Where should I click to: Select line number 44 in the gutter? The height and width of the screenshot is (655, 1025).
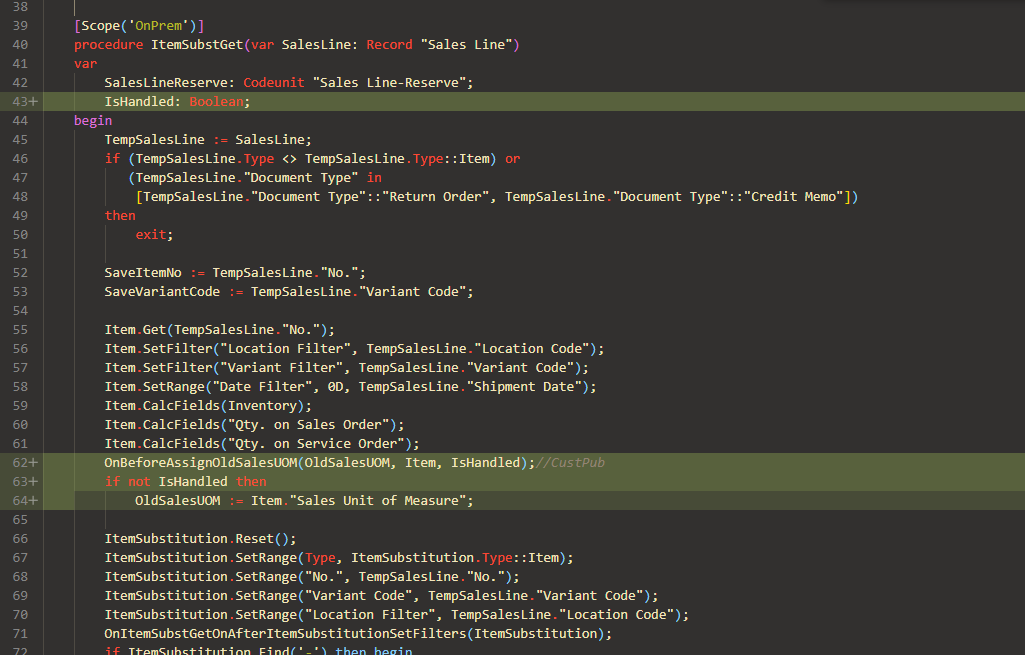(x=20, y=120)
